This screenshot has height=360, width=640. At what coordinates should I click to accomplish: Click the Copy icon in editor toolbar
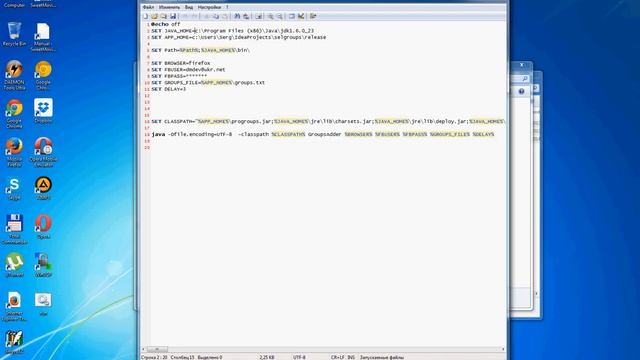(x=216, y=16)
